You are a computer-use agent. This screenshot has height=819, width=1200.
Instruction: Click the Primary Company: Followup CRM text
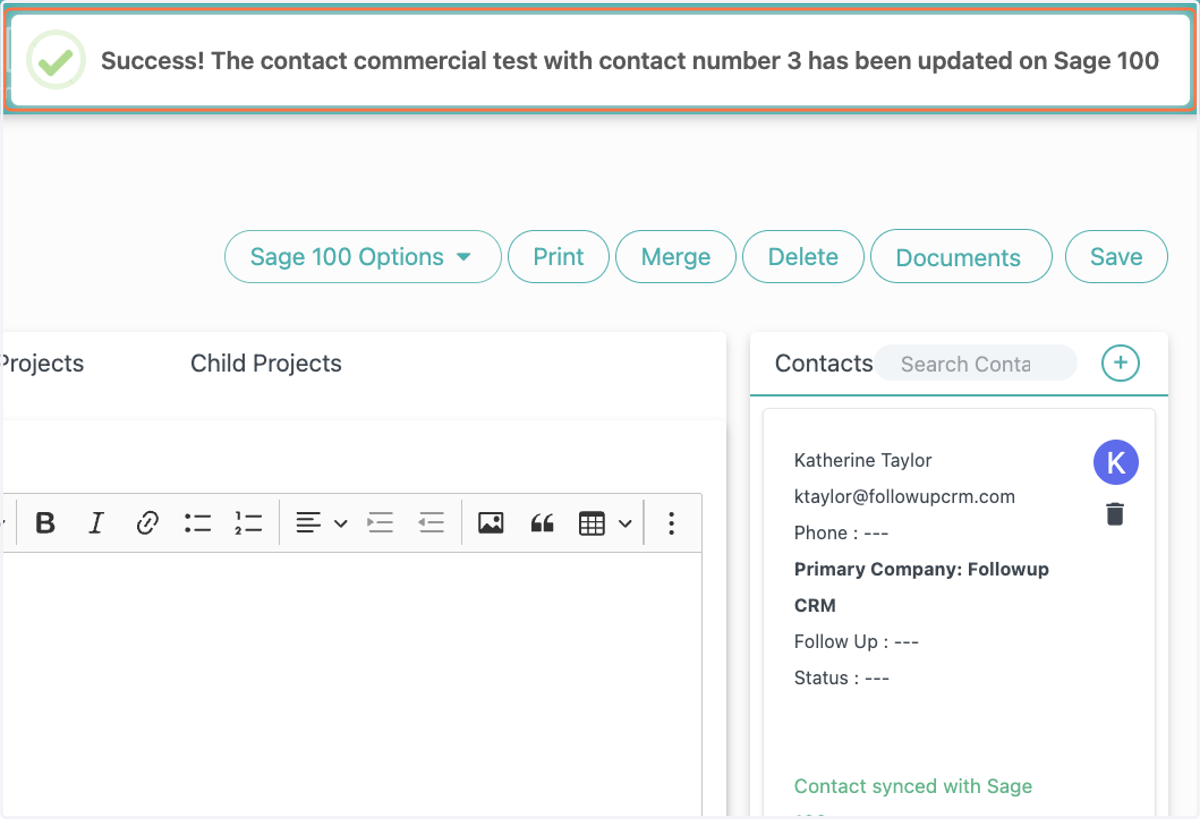tap(921, 587)
